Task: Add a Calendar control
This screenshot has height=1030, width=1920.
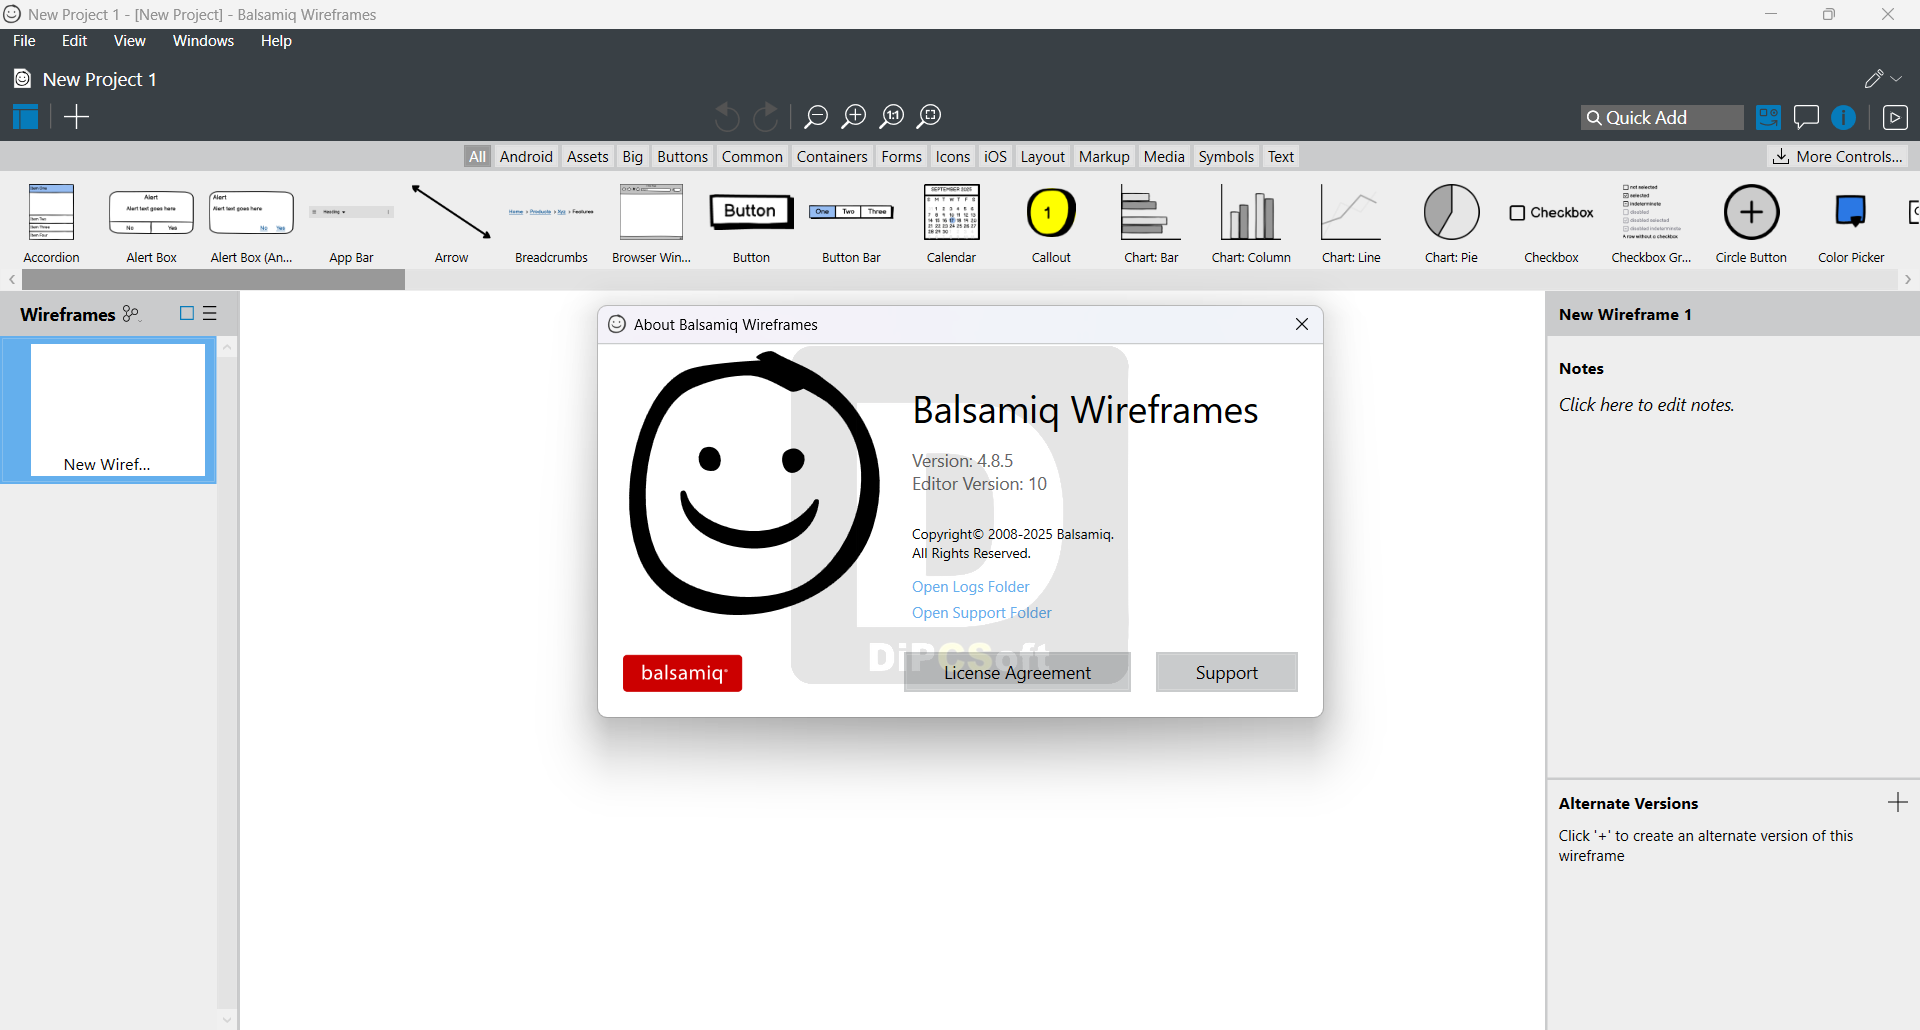Action: pyautogui.click(x=951, y=224)
